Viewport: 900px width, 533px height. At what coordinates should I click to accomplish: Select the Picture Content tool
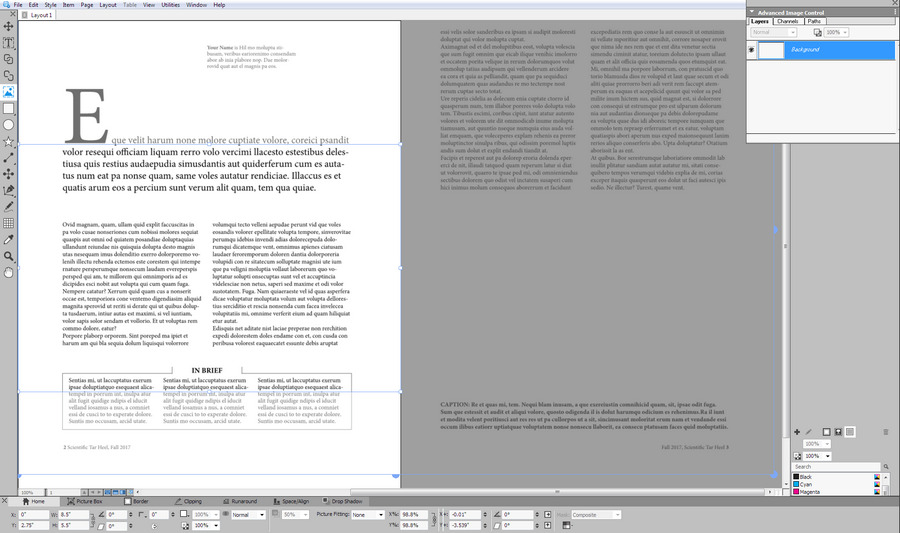pos(9,92)
